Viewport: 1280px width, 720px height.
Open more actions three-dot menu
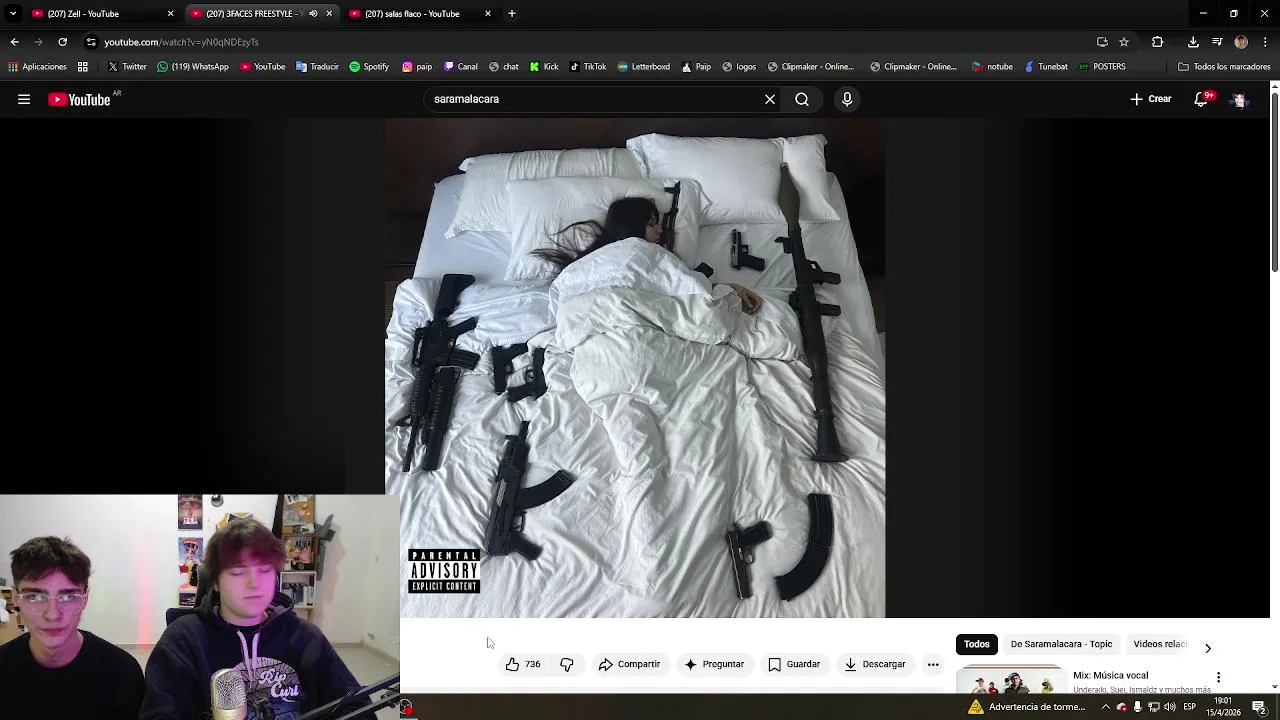(x=933, y=664)
